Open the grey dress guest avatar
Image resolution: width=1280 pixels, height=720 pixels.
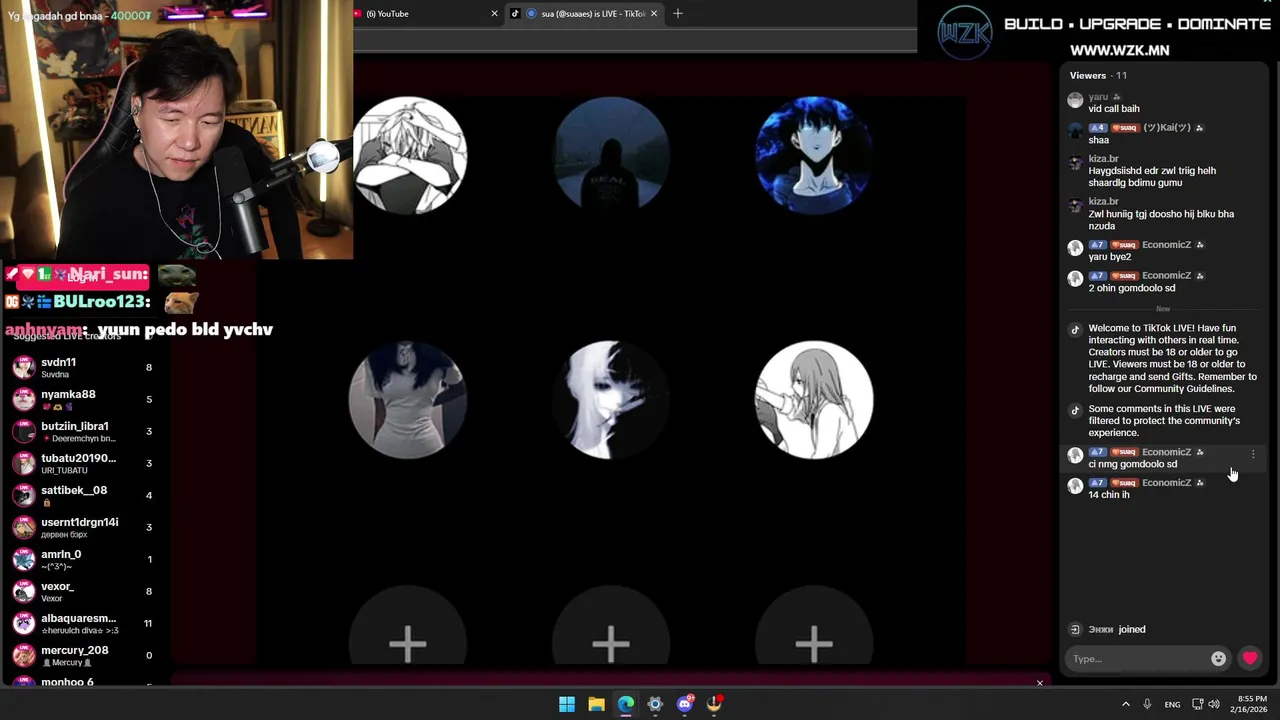[407, 400]
